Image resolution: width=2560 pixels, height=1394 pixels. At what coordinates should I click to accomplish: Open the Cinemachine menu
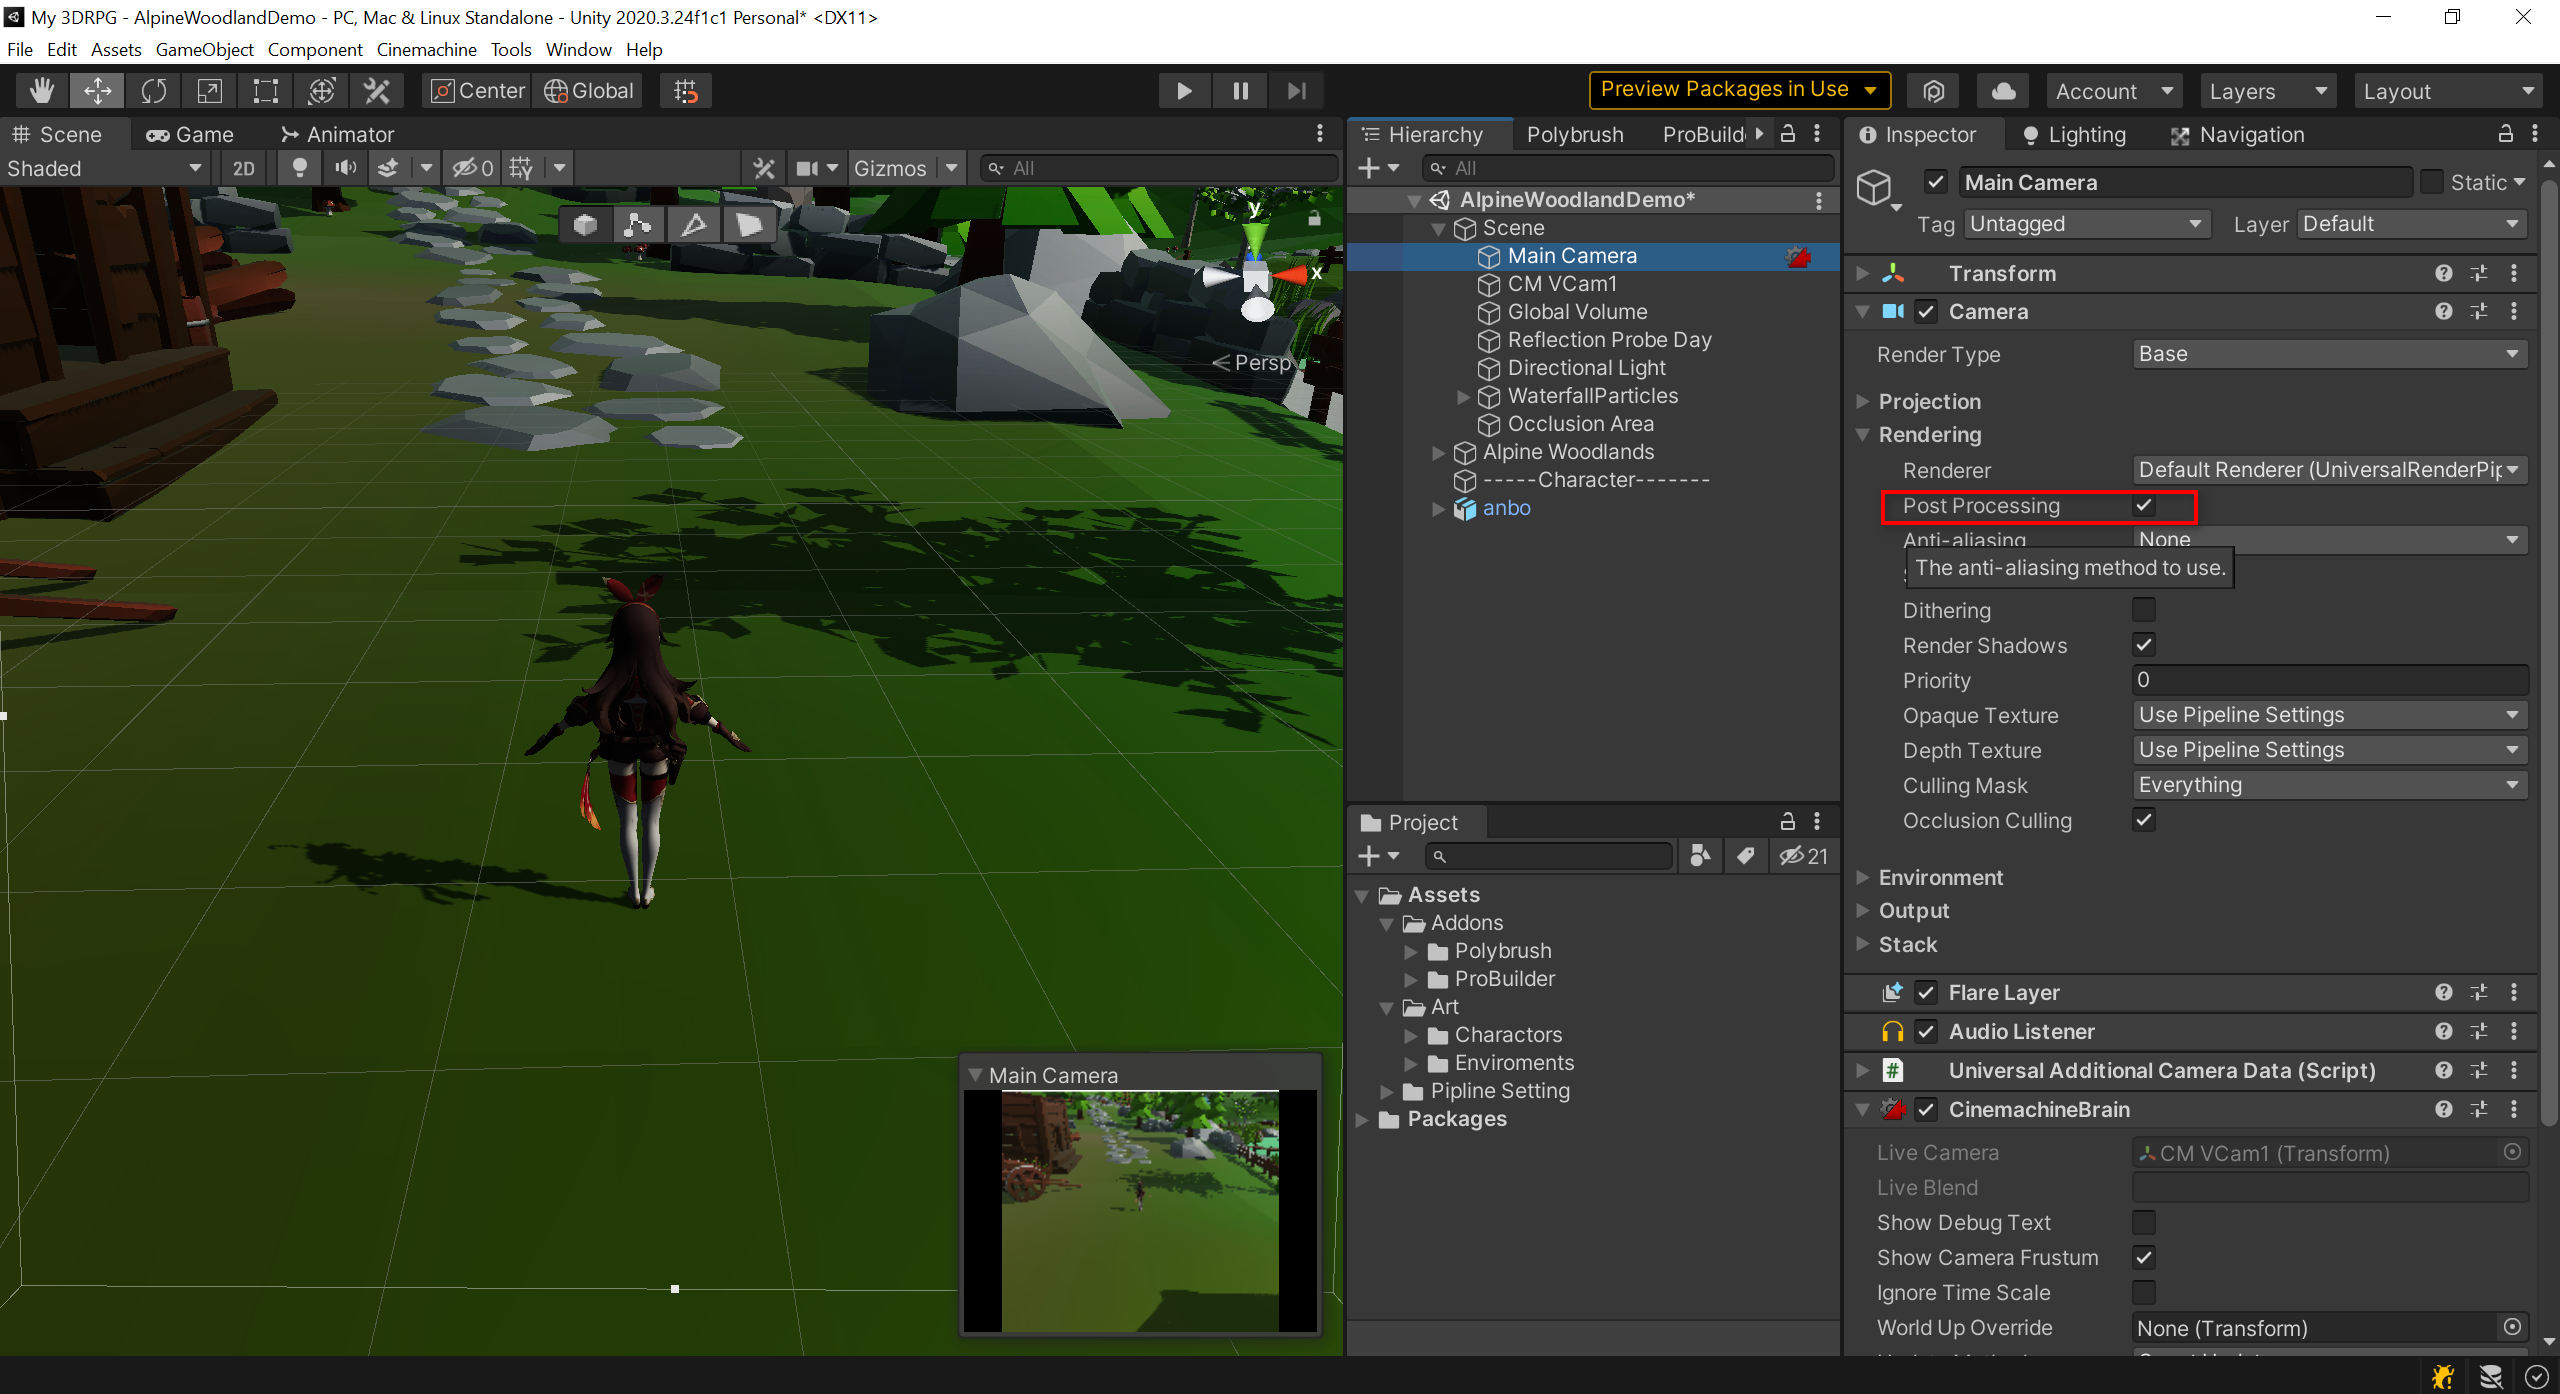[x=426, y=49]
